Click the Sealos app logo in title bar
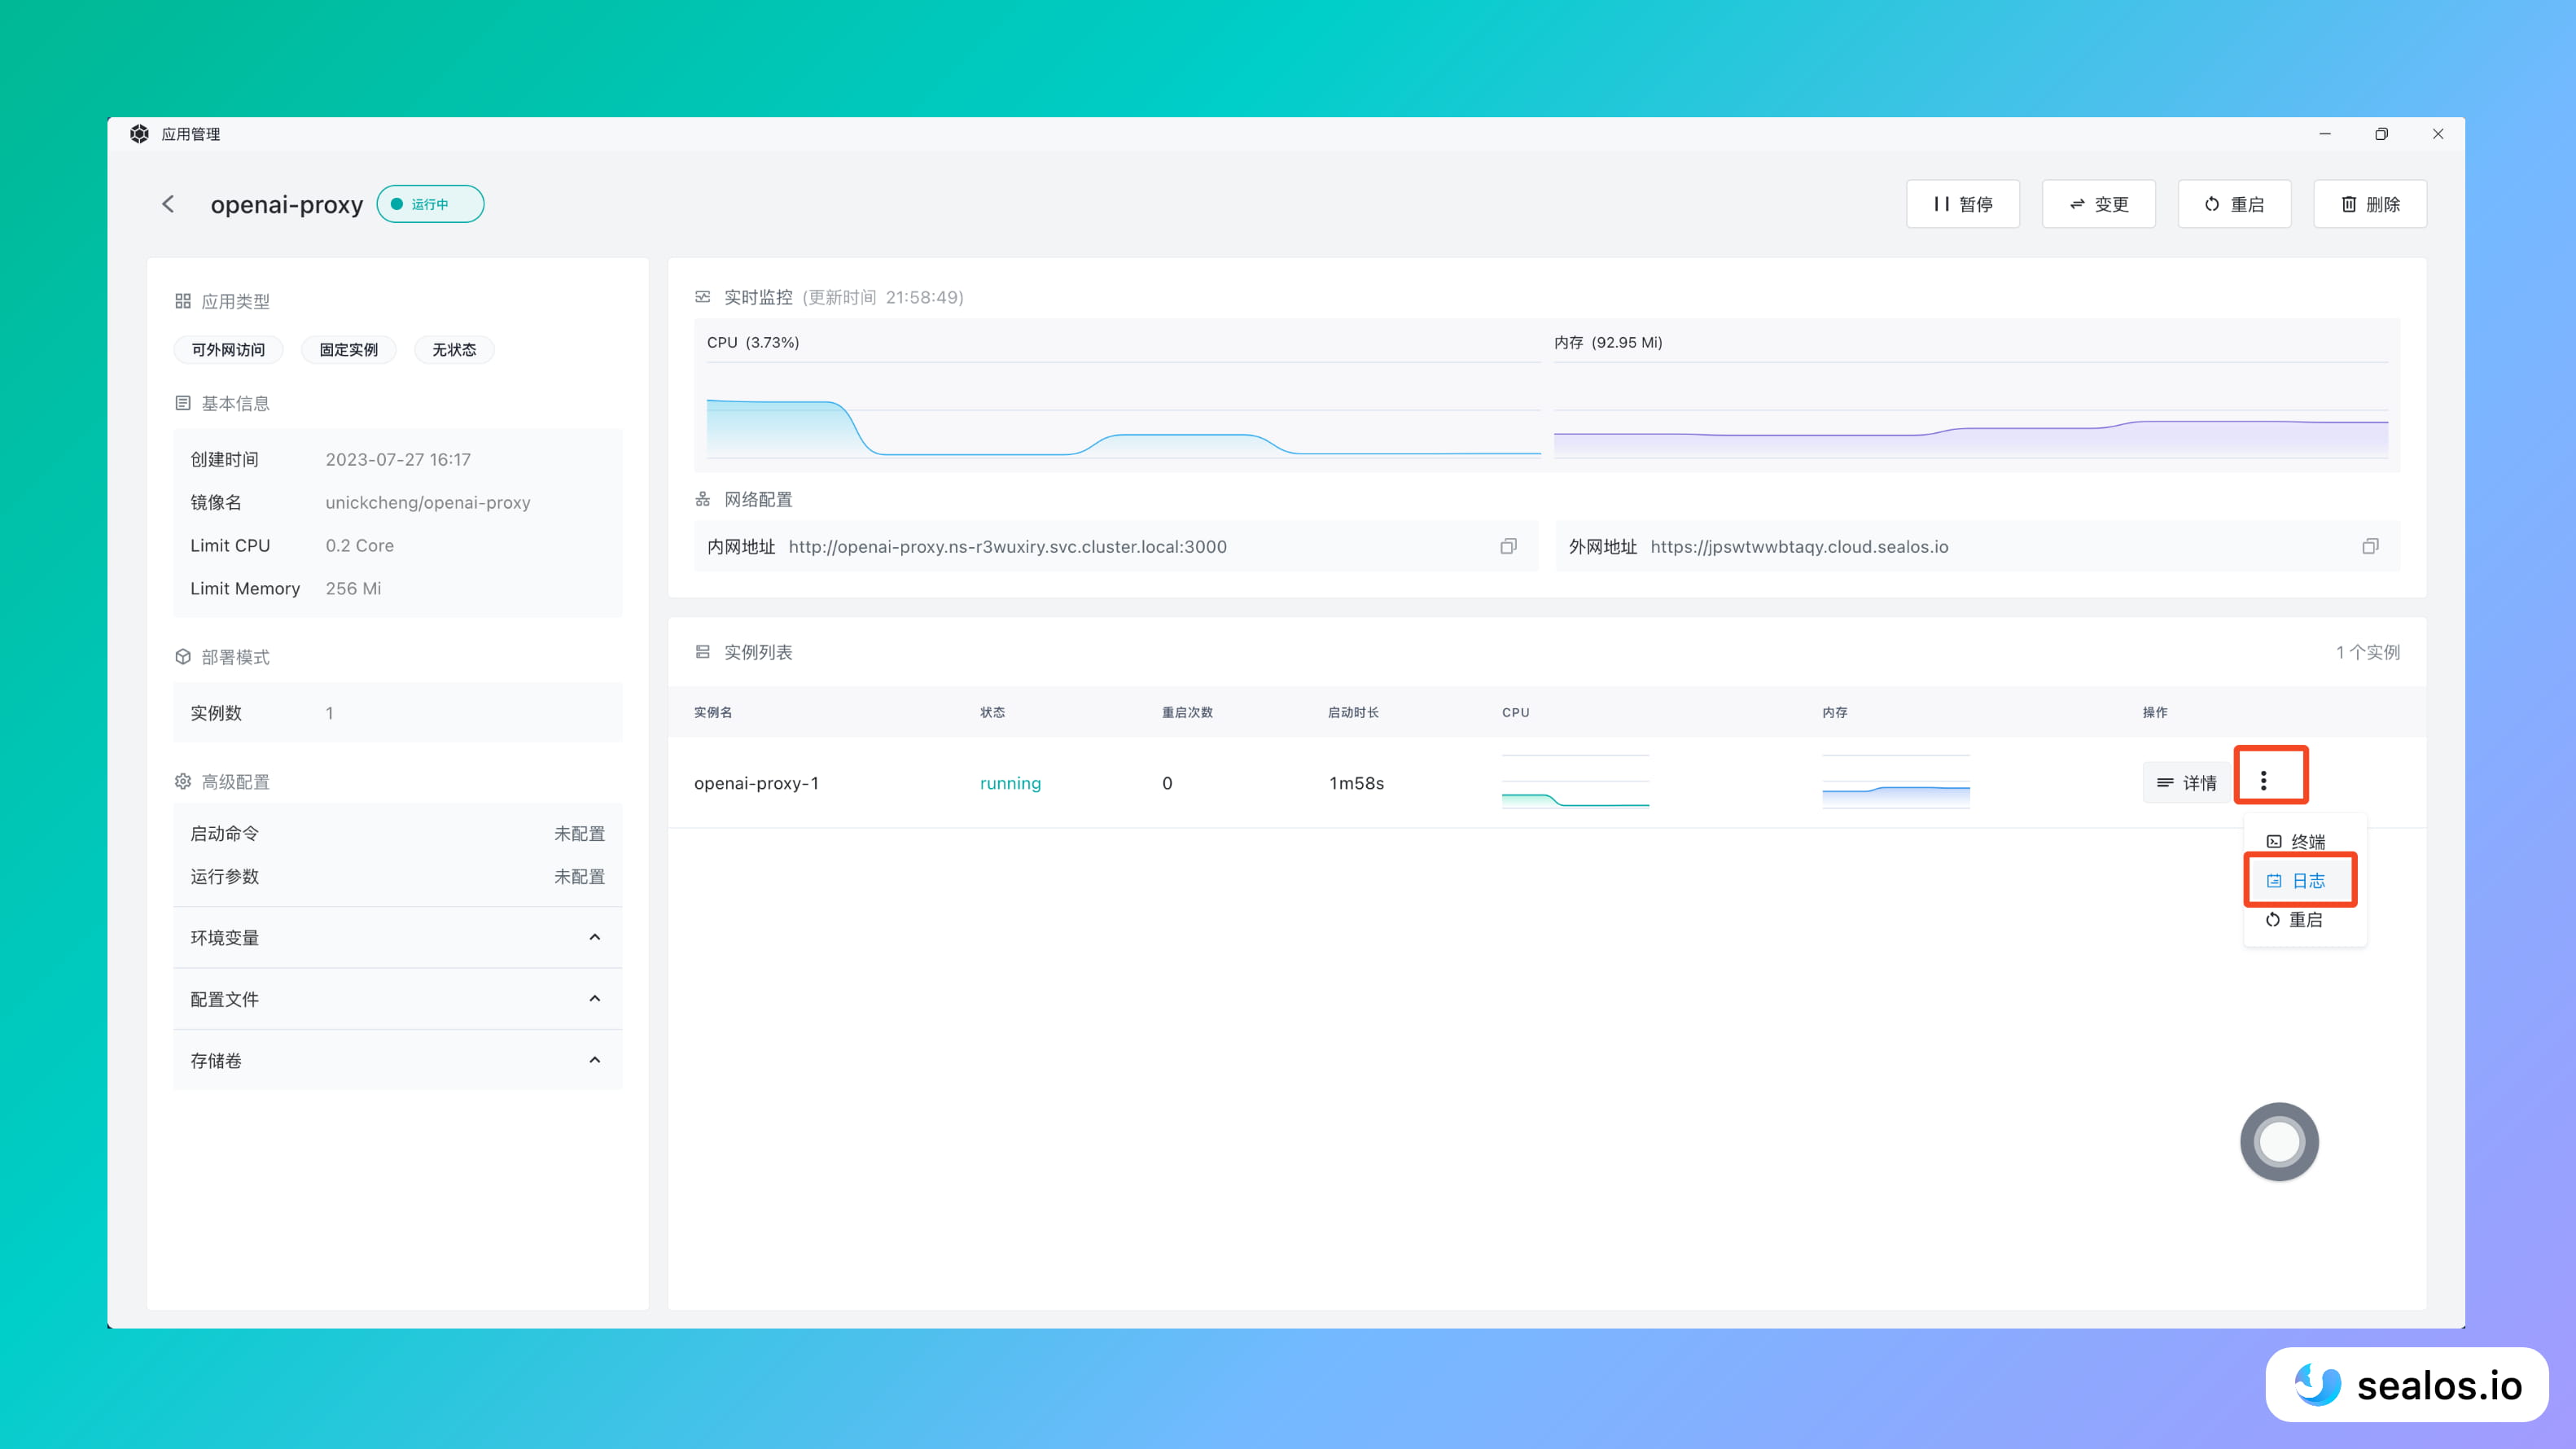Image resolution: width=2576 pixels, height=1449 pixels. point(140,134)
